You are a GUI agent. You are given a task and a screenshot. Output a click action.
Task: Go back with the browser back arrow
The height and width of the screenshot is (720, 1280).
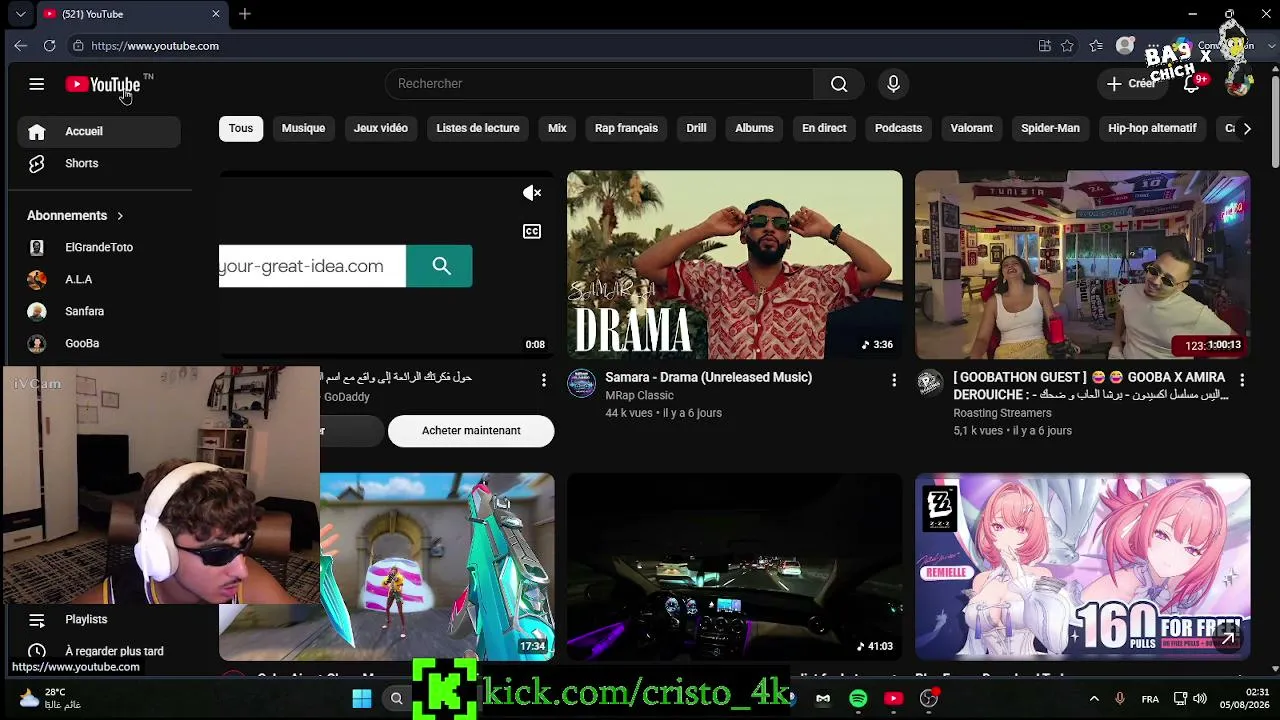(x=20, y=46)
